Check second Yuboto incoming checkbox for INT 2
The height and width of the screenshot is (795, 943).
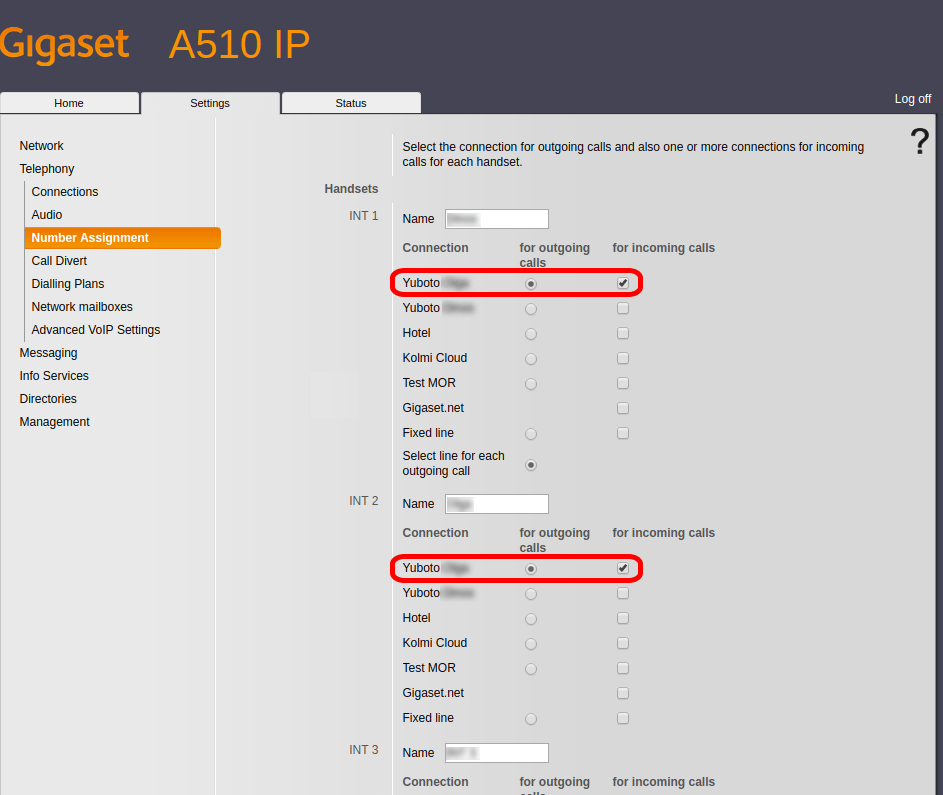click(622, 593)
